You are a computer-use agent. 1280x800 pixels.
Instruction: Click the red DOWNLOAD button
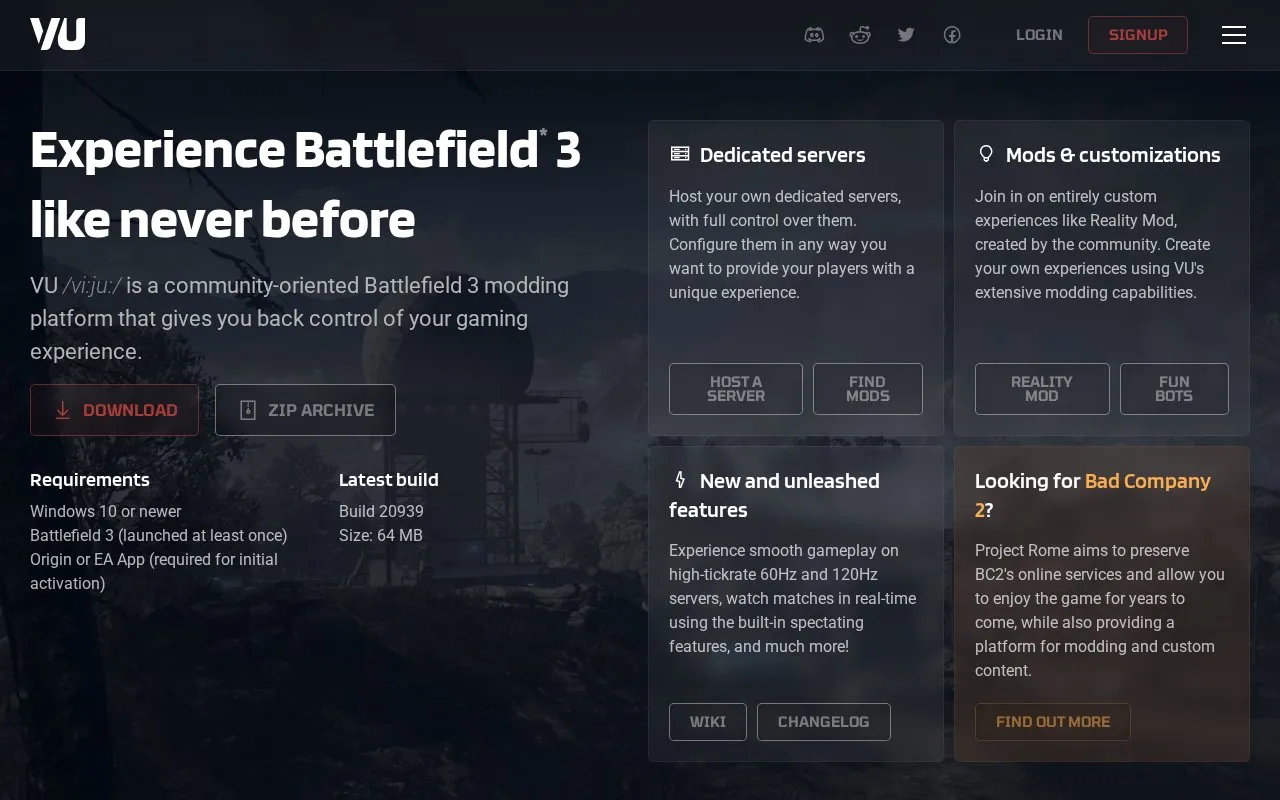(114, 410)
